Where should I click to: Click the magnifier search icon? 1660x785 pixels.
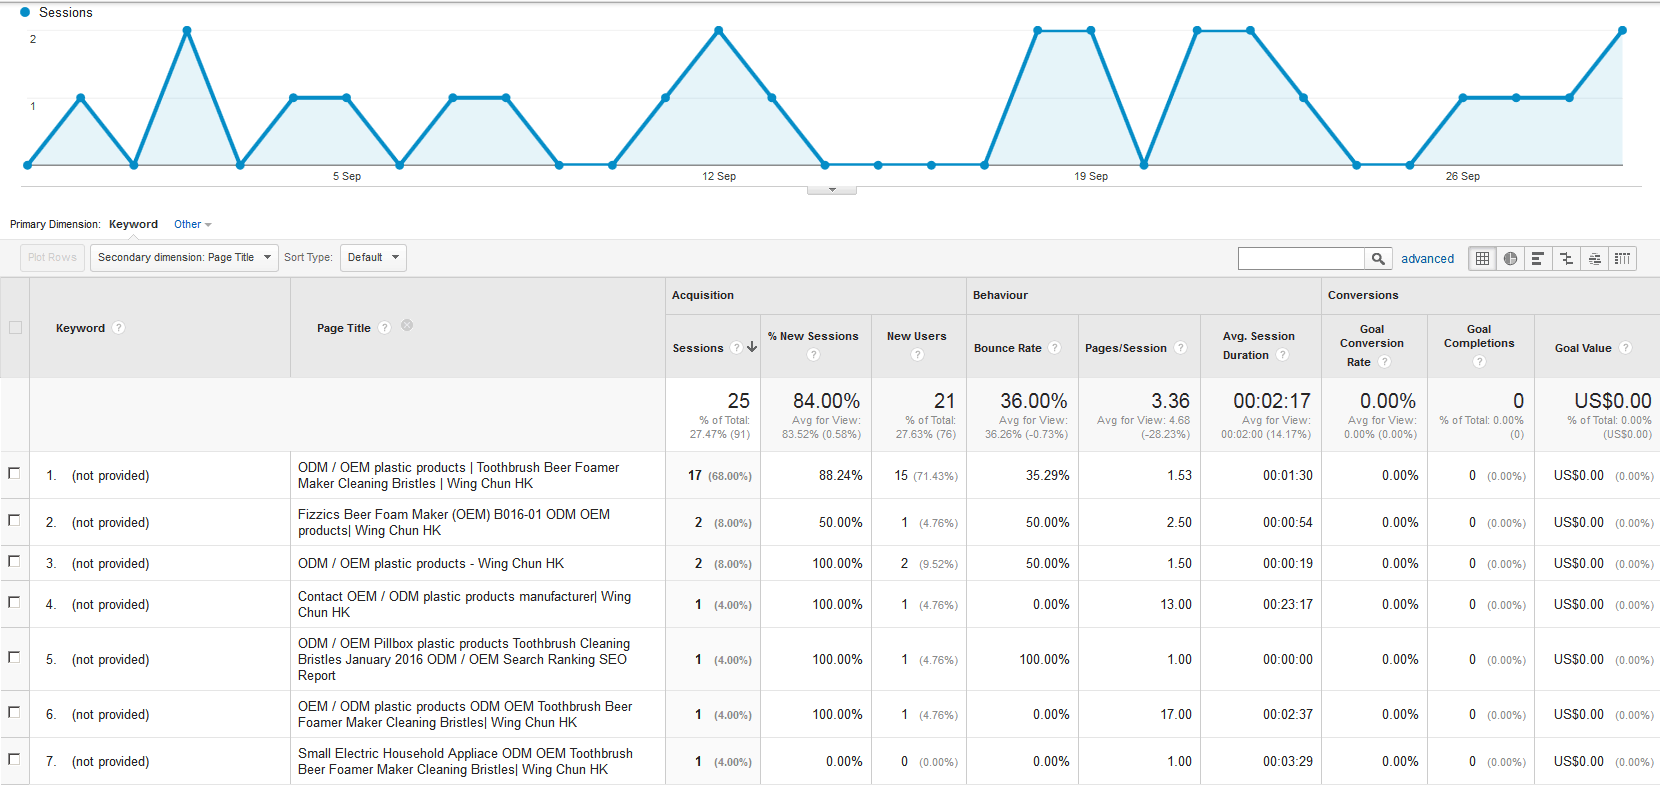click(x=1378, y=258)
